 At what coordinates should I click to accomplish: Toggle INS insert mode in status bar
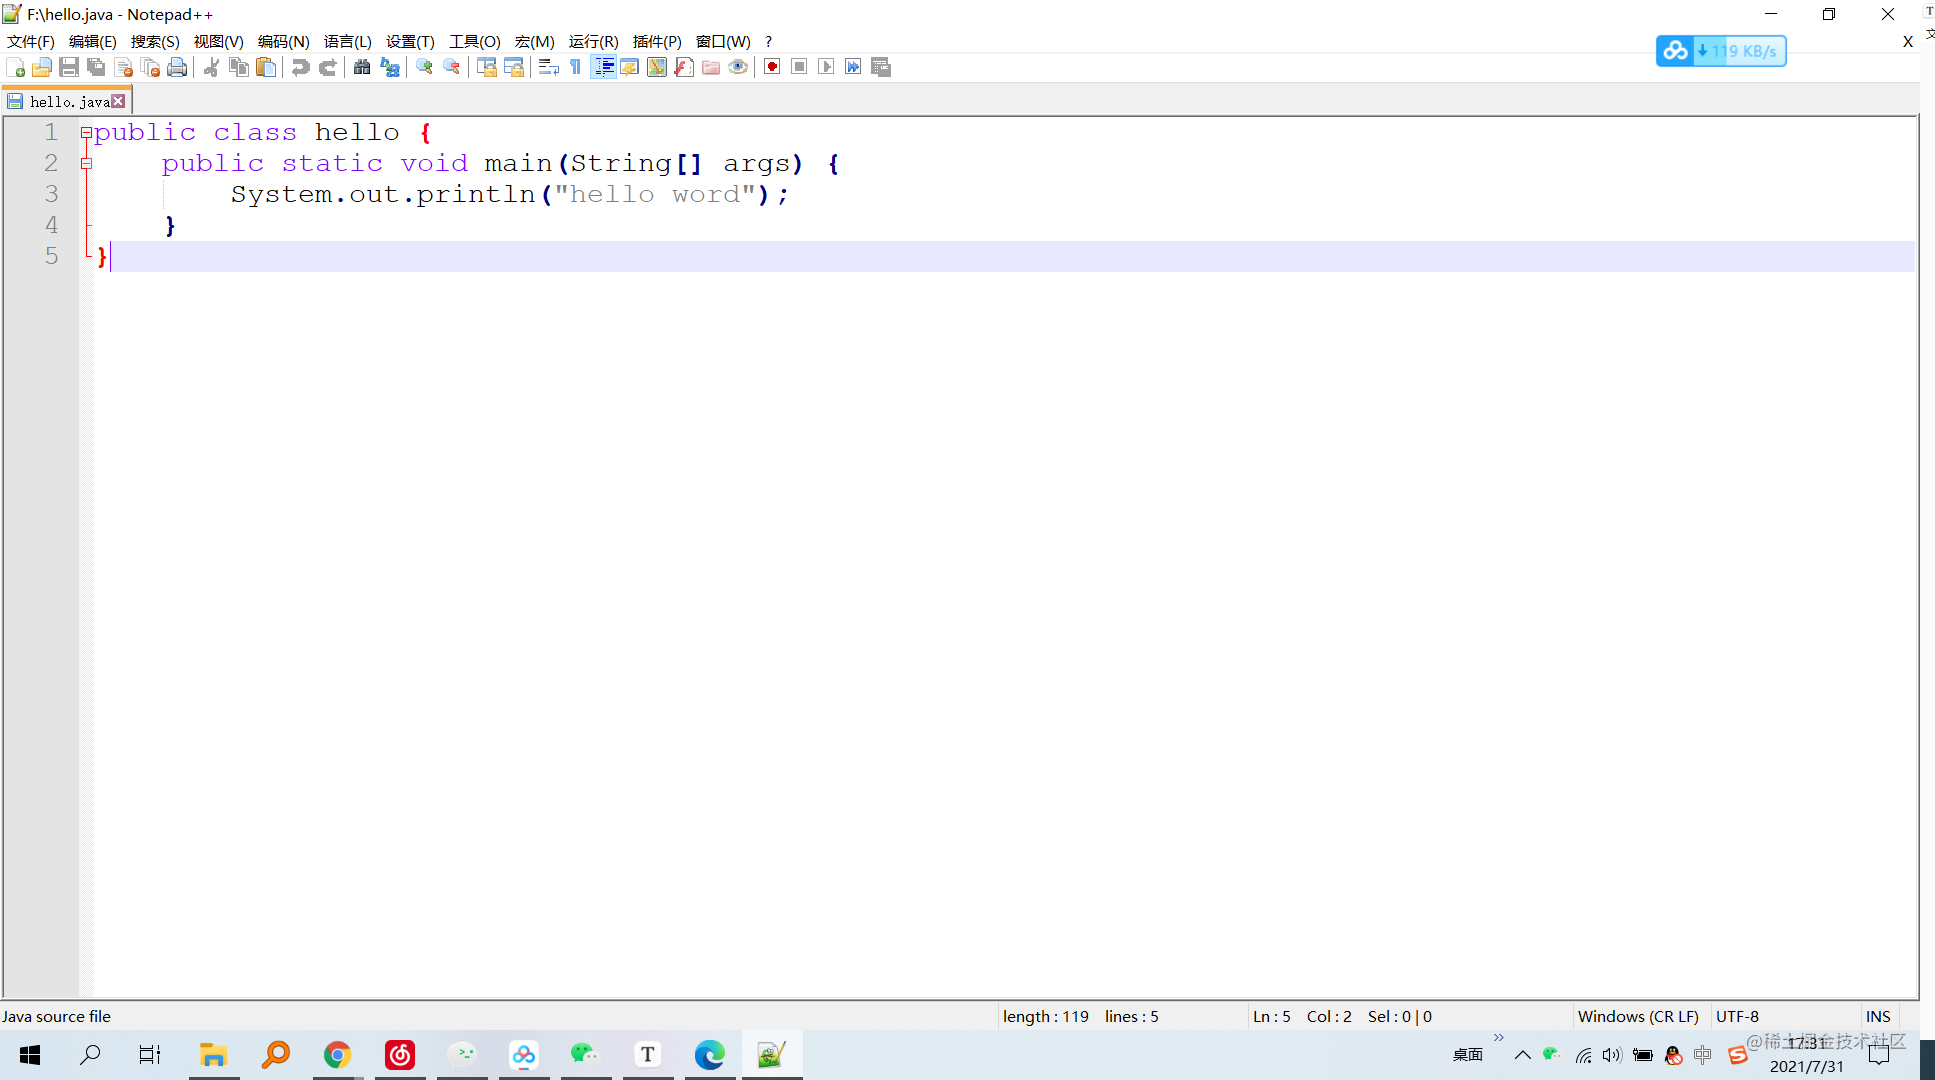pyautogui.click(x=1878, y=1016)
